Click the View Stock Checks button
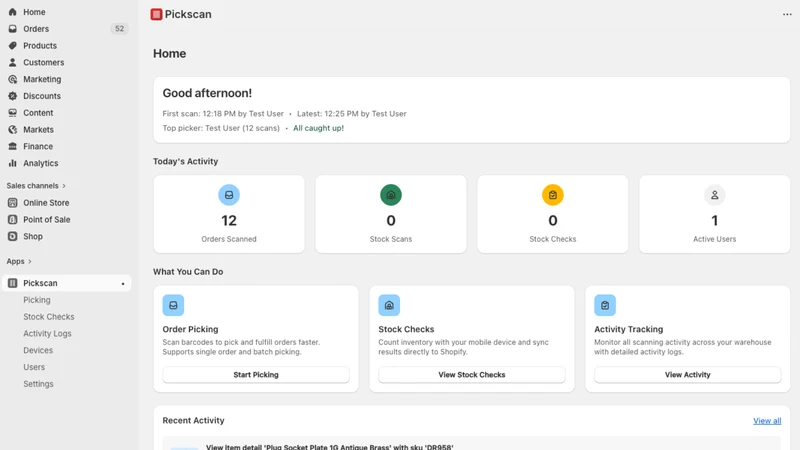This screenshot has width=800, height=450. pyautogui.click(x=472, y=374)
